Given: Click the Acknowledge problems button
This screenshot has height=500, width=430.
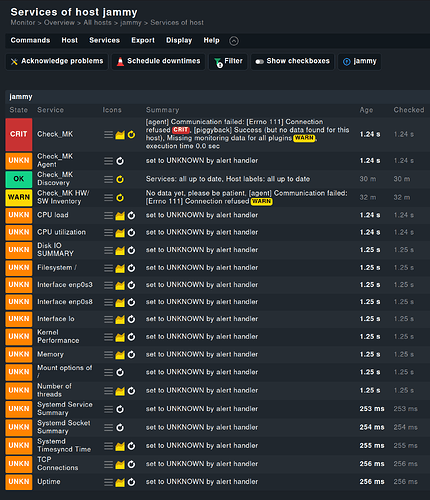Looking at the screenshot, I should click(57, 62).
